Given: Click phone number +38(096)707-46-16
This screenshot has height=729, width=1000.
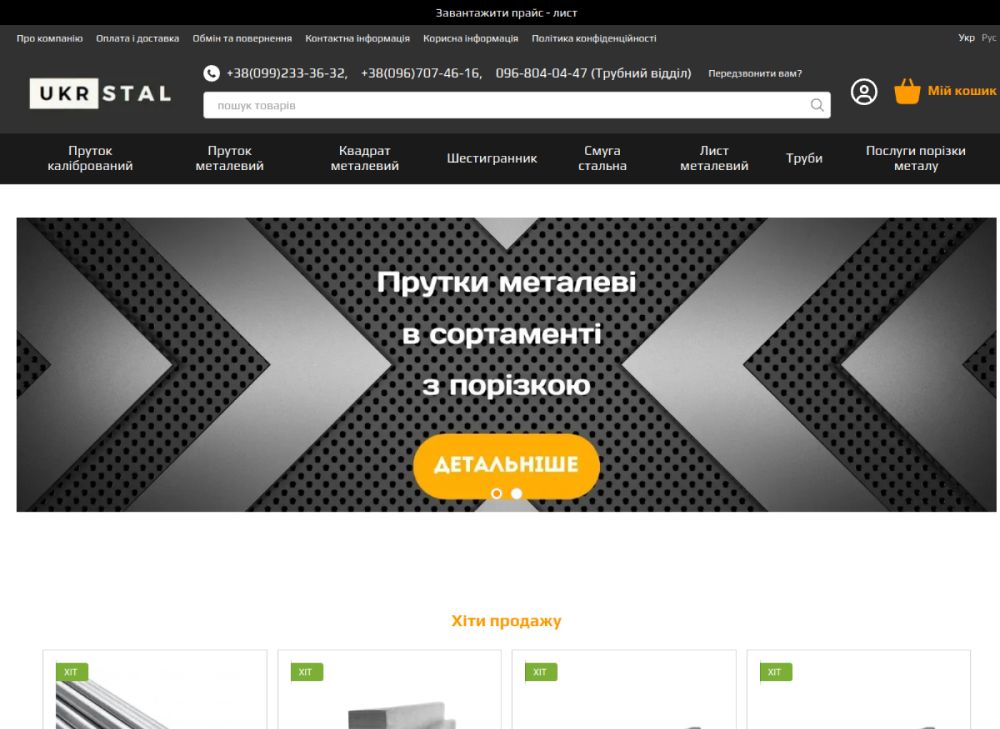Looking at the screenshot, I should point(422,73).
